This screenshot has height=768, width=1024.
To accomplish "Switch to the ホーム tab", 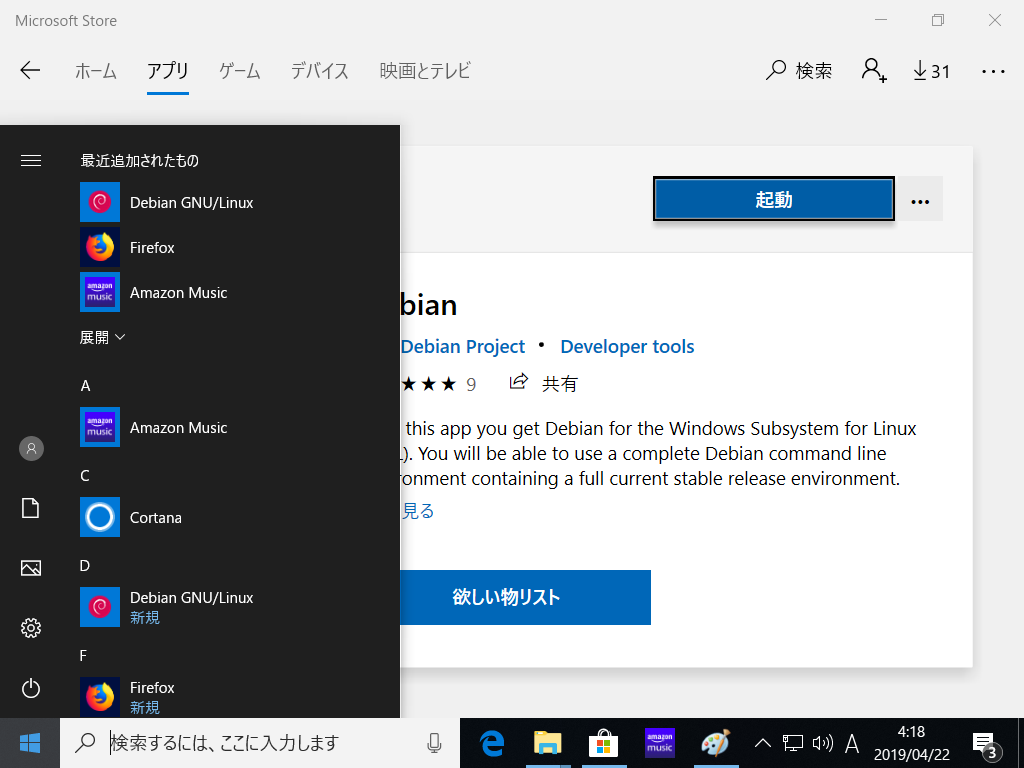I will [x=96, y=71].
